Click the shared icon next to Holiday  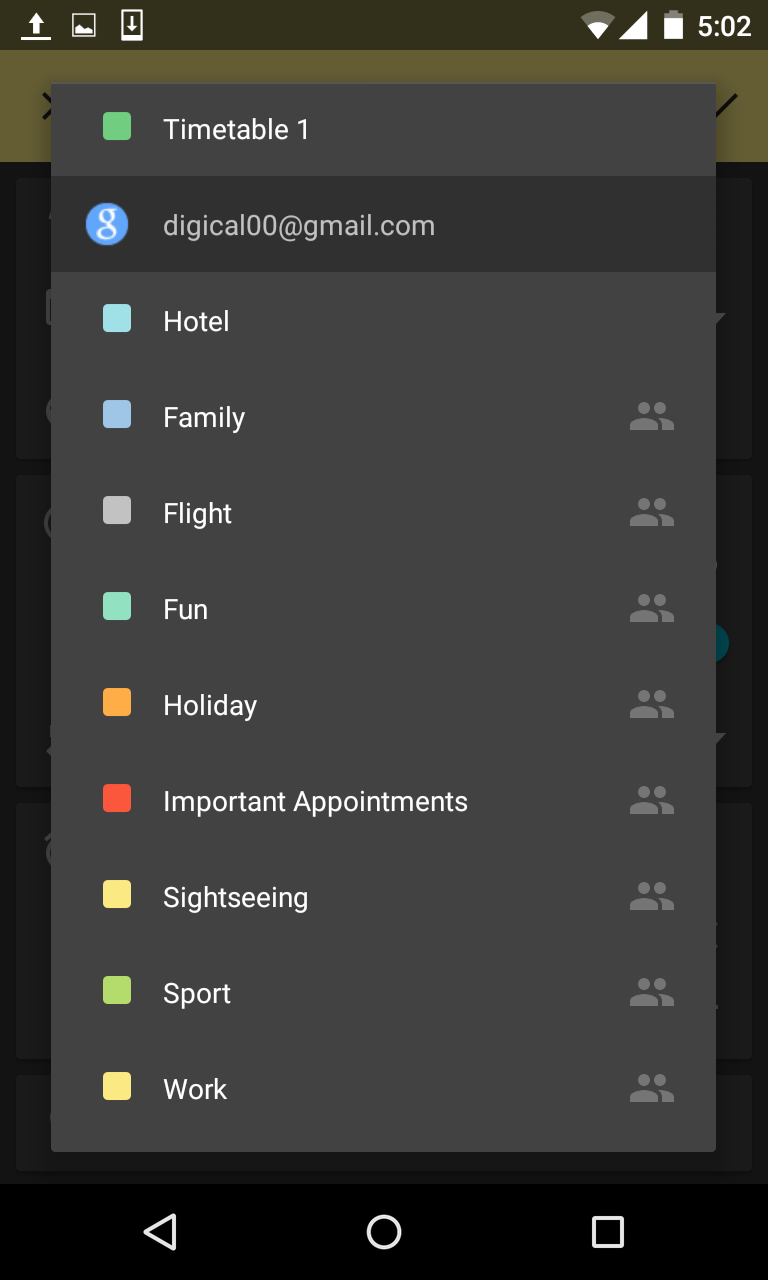[652, 705]
